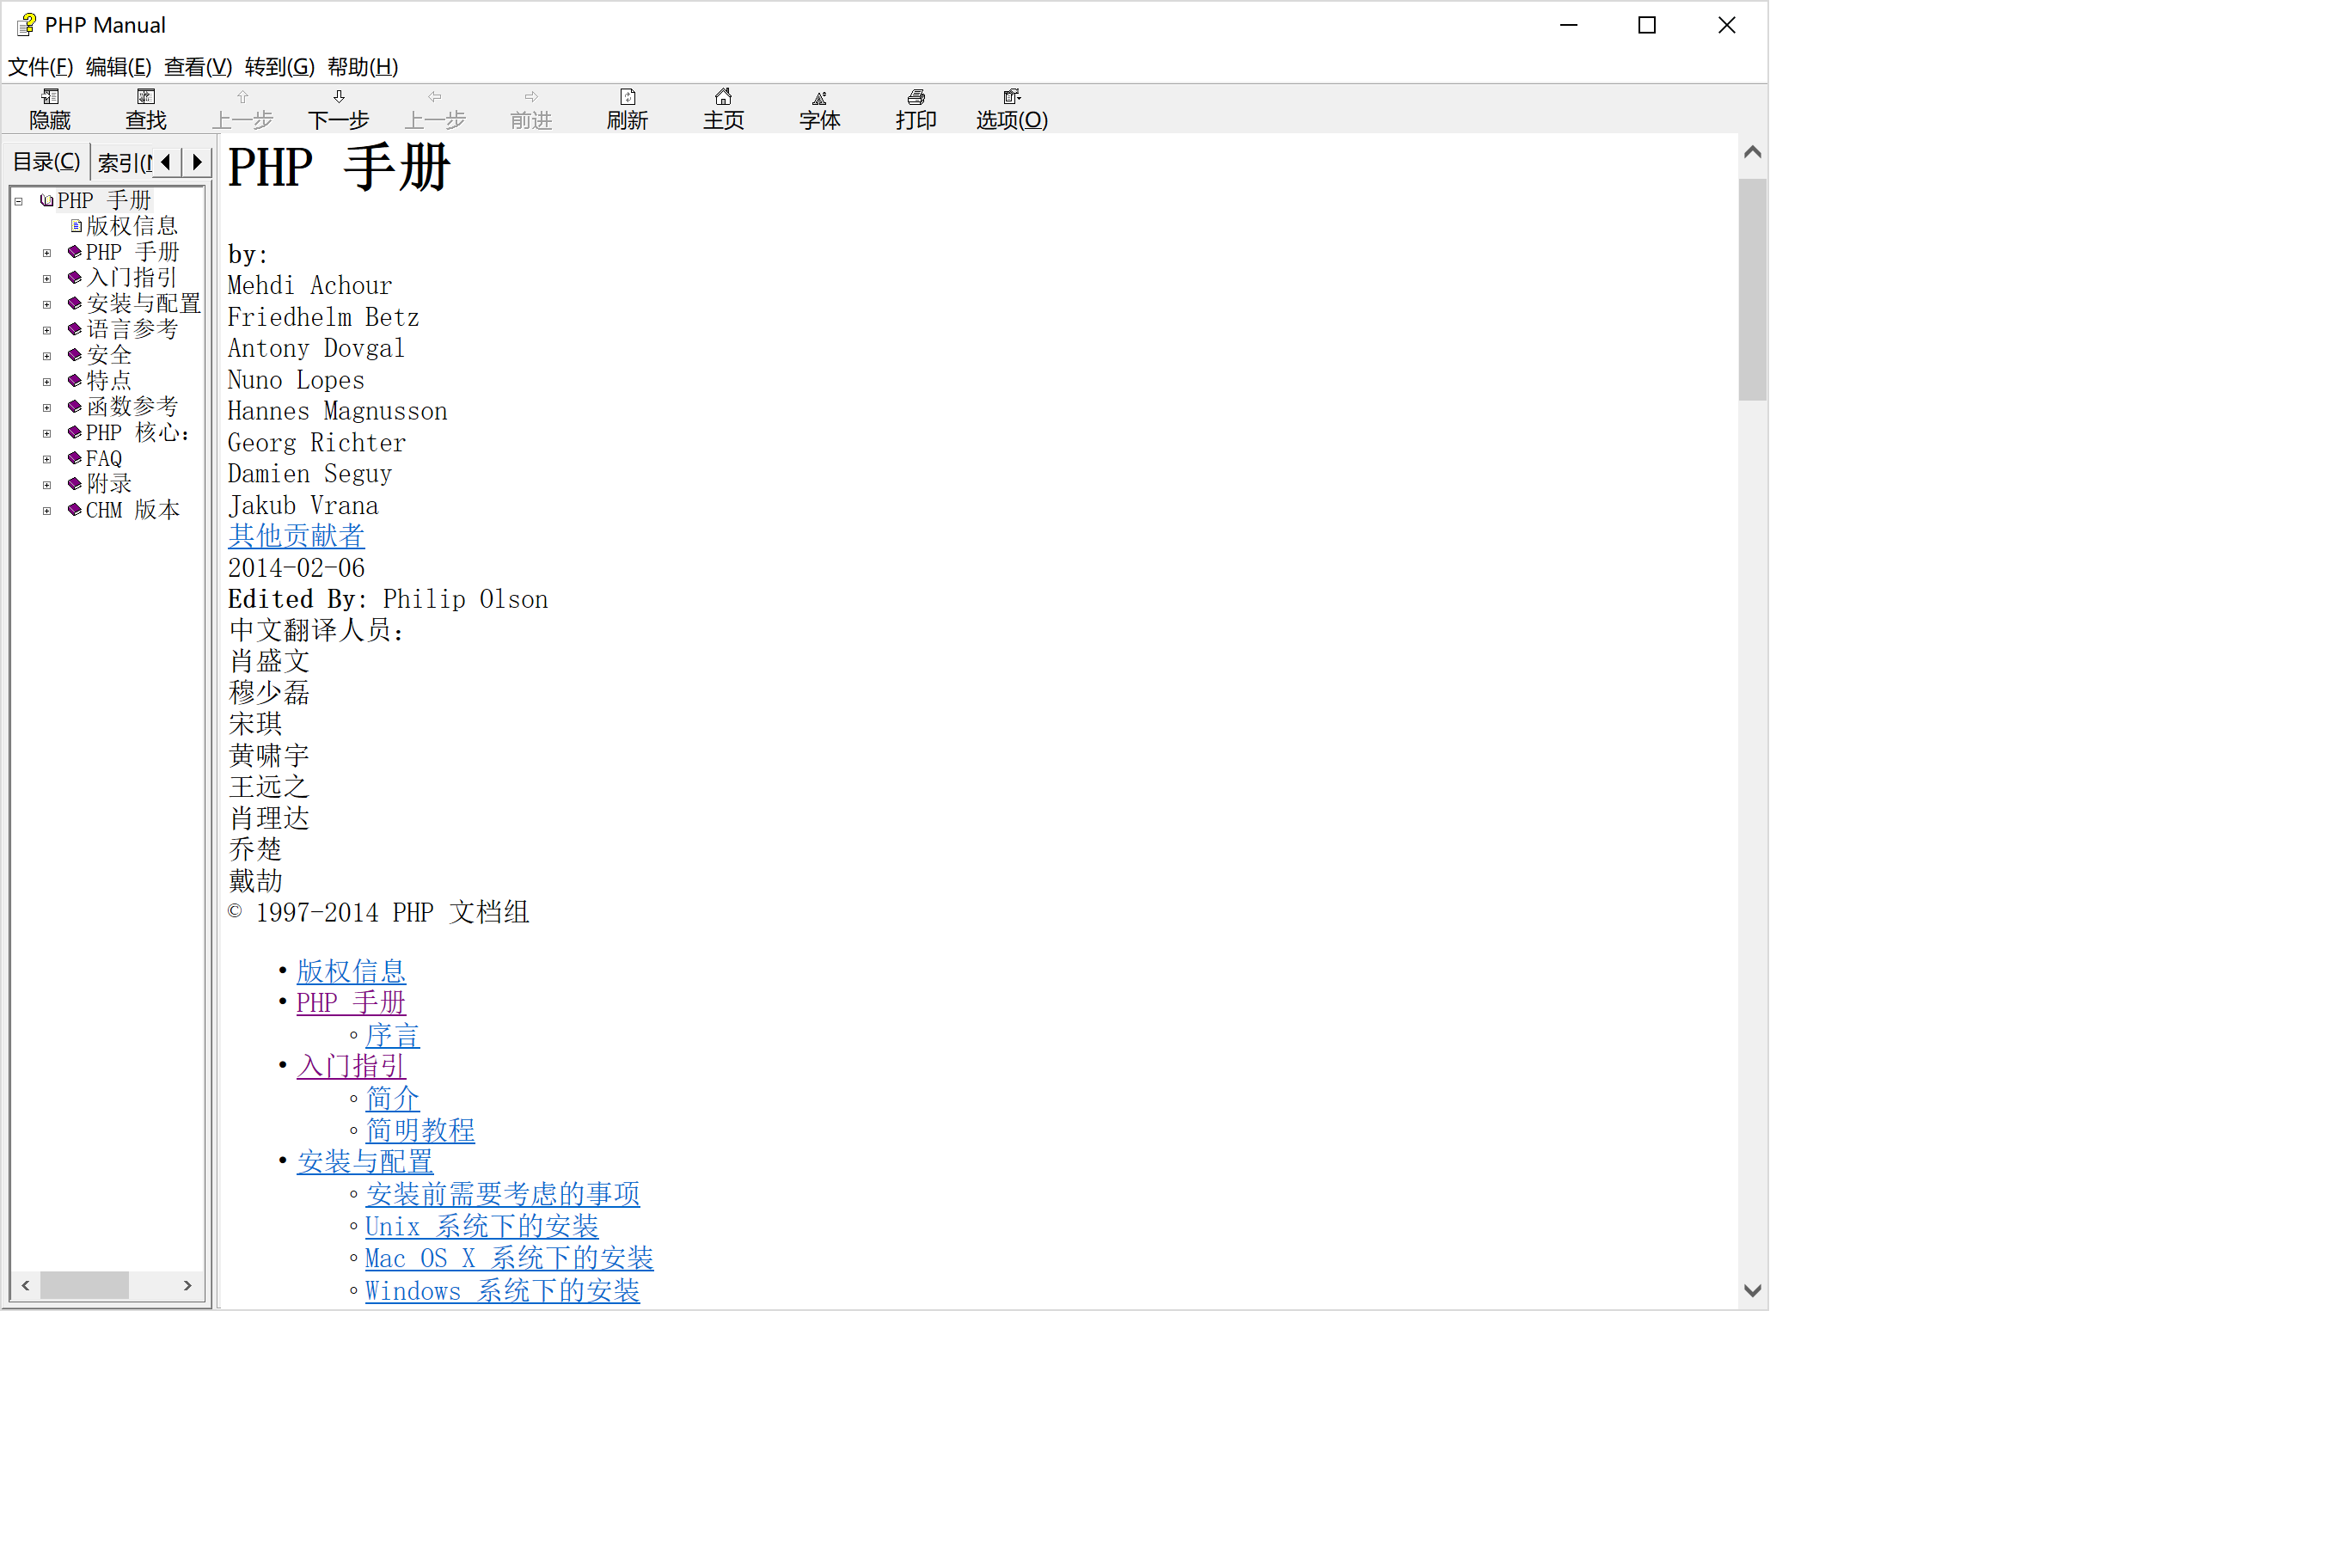Viewport: 2352px width, 1568px height.
Task: Click the tree pane scroll-right arrow
Action: [188, 1286]
